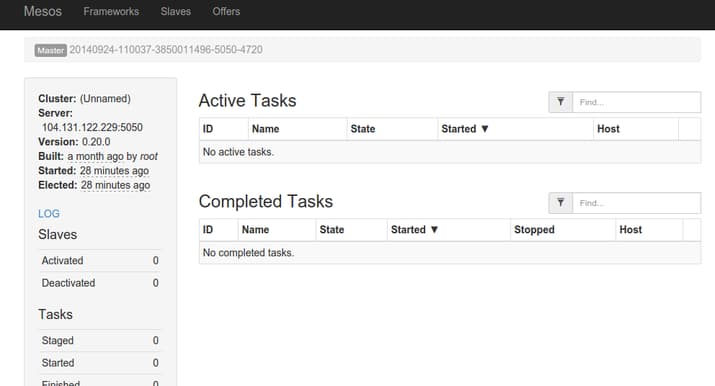Click the Version 0.20.0 value
Viewport: 715px width, 386px height.
(x=96, y=142)
